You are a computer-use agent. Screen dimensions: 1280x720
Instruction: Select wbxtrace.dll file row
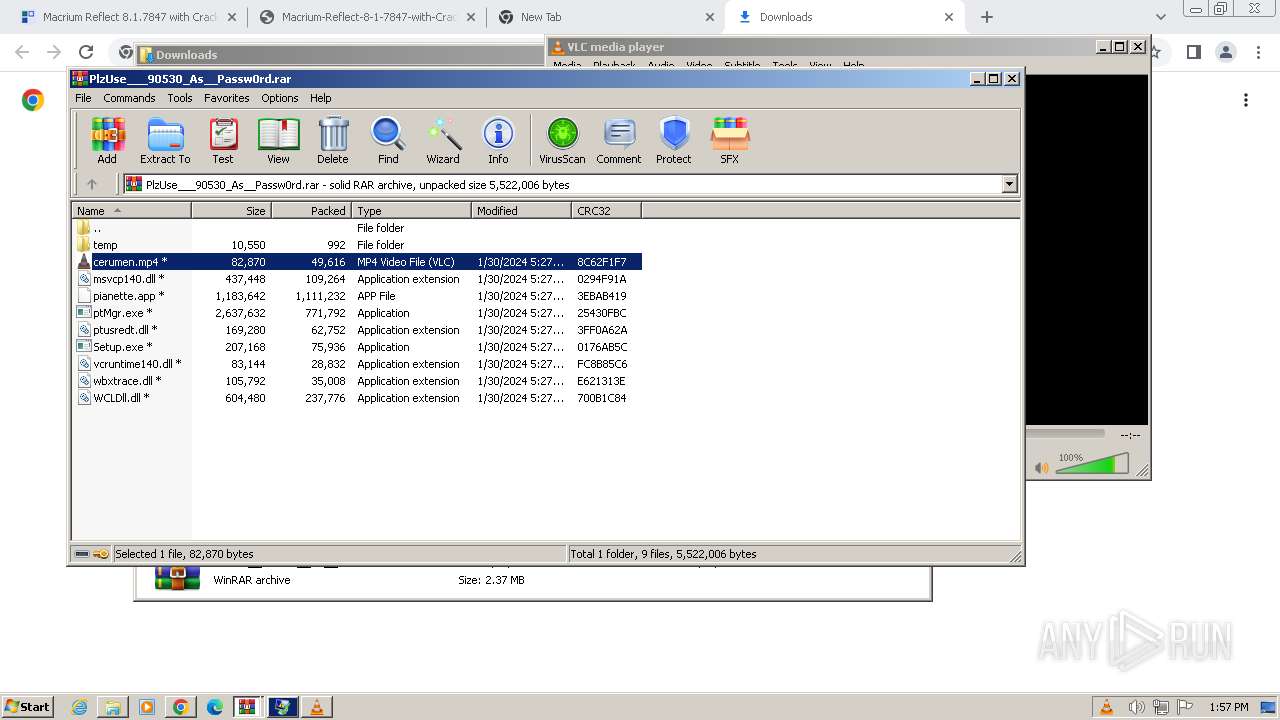click(357, 381)
